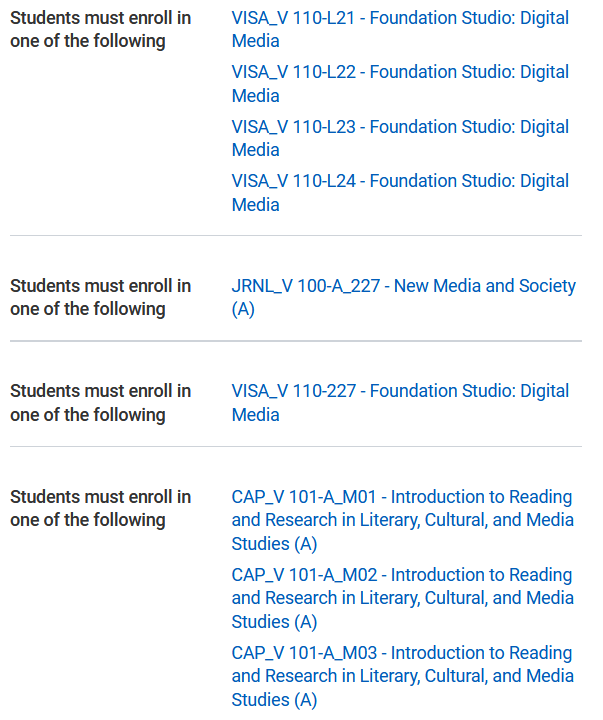This screenshot has width=603, height=720.
Task: Click enrollment label beside VISA_V 110-L21 group
Action: (101, 29)
